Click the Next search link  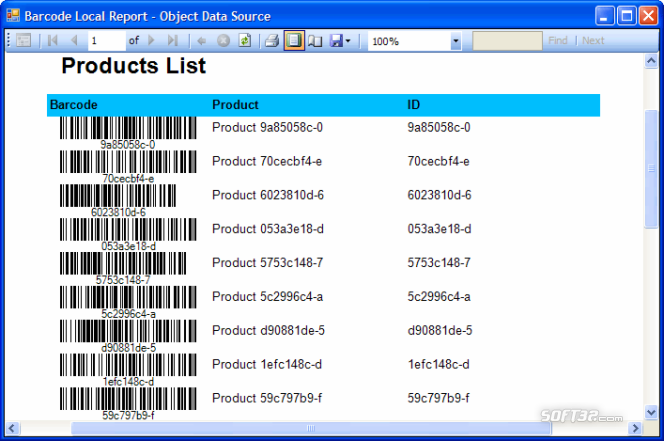593,41
